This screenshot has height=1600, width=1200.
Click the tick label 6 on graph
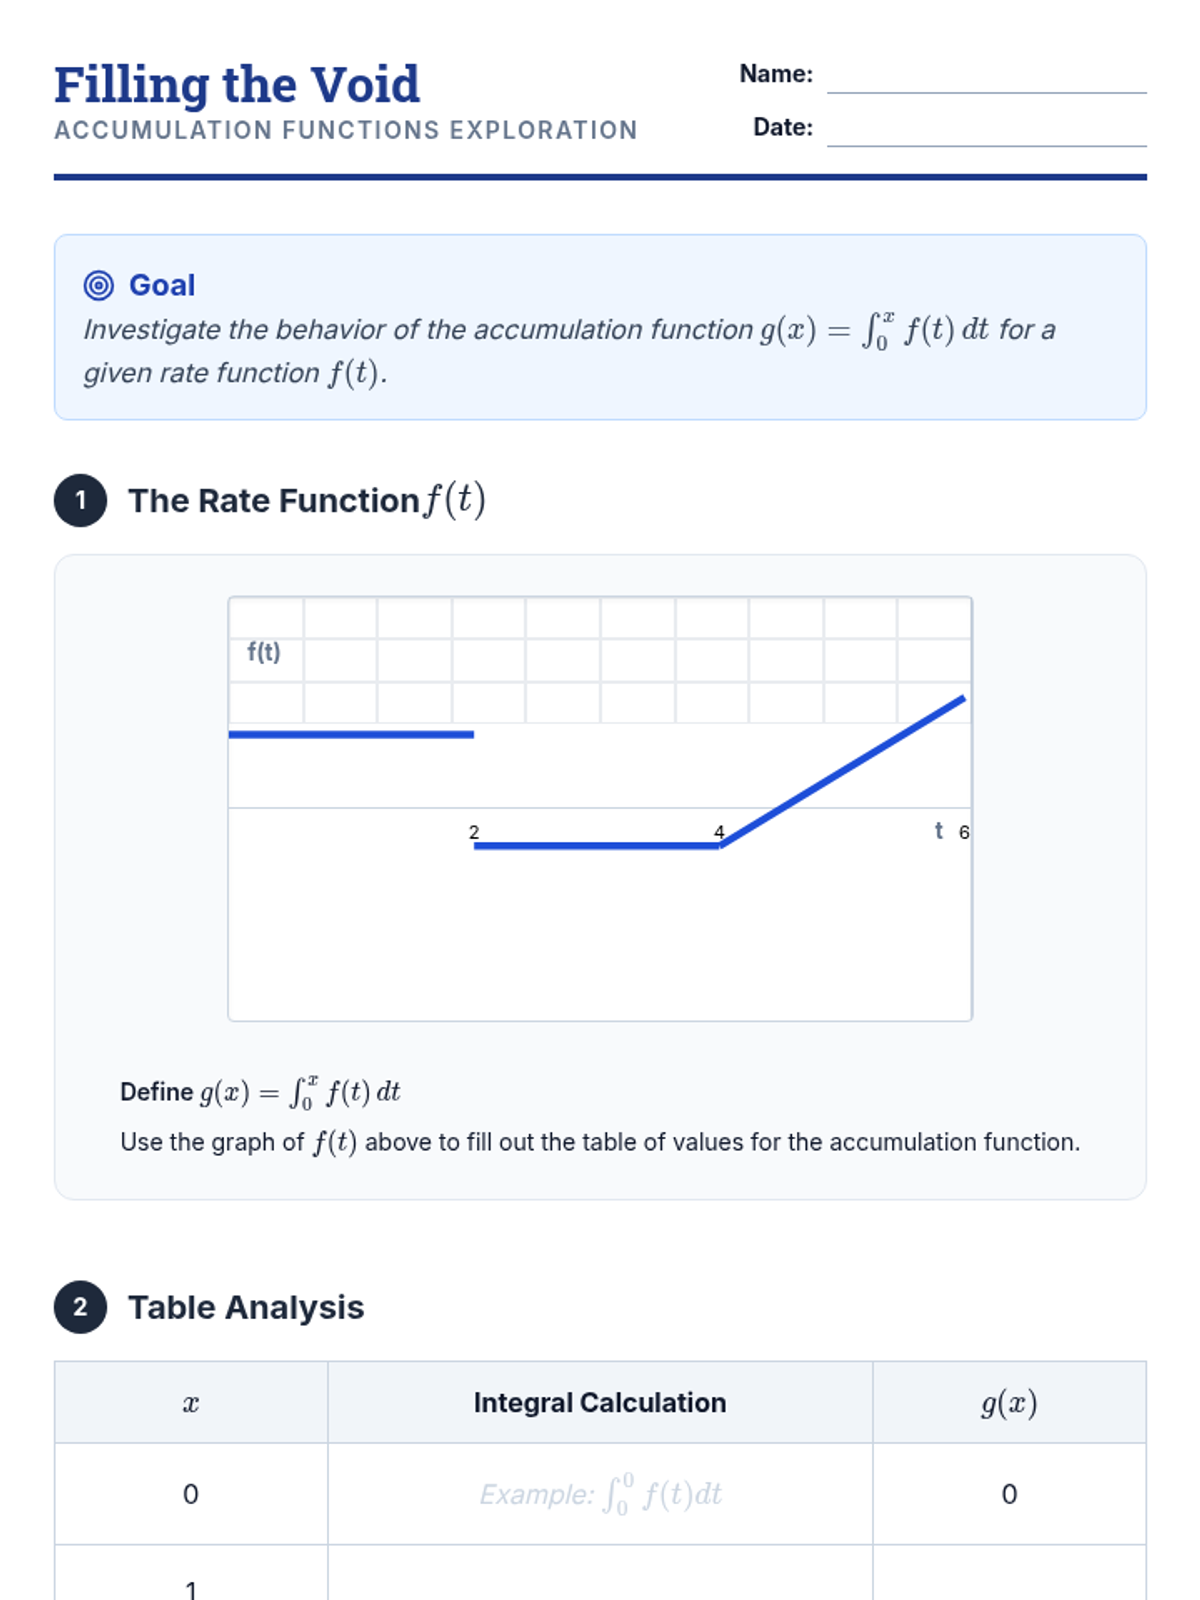pyautogui.click(x=964, y=832)
